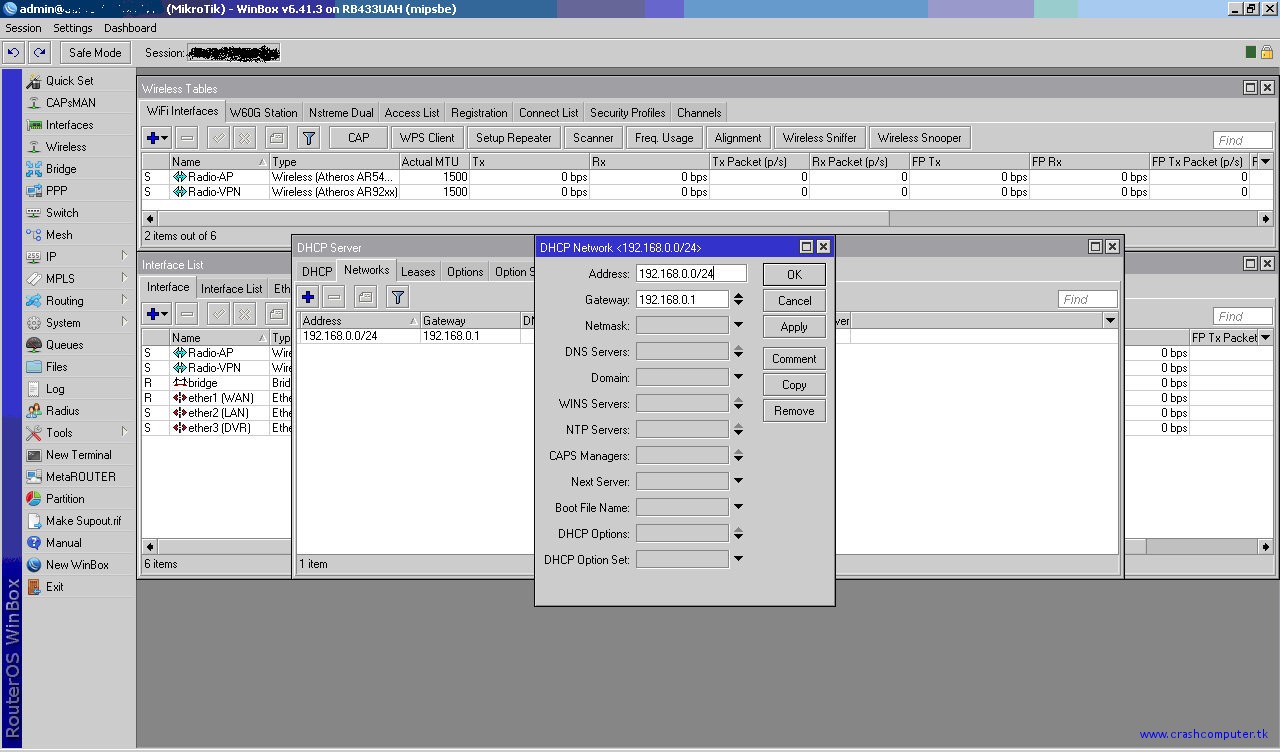Expand the Netmask field arrow
This screenshot has width=1280, height=752.
(738, 325)
